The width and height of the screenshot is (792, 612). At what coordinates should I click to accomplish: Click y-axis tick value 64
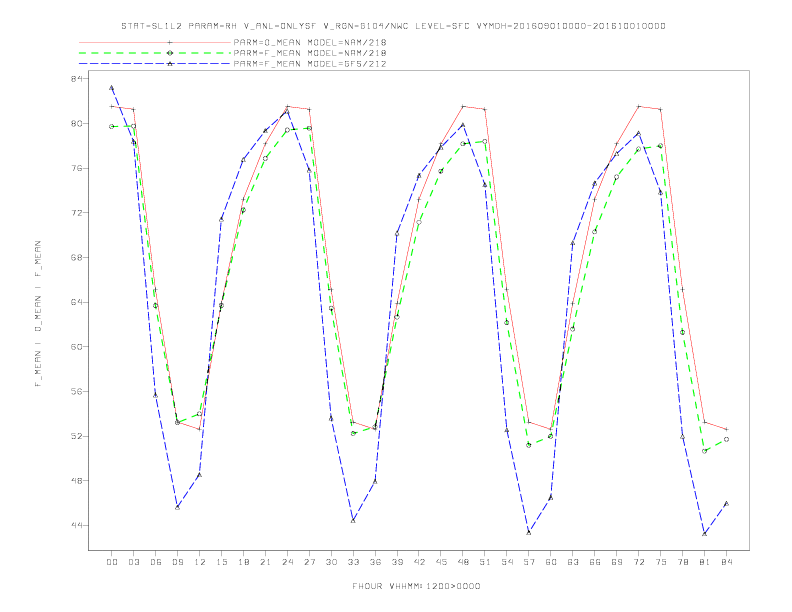(76, 302)
